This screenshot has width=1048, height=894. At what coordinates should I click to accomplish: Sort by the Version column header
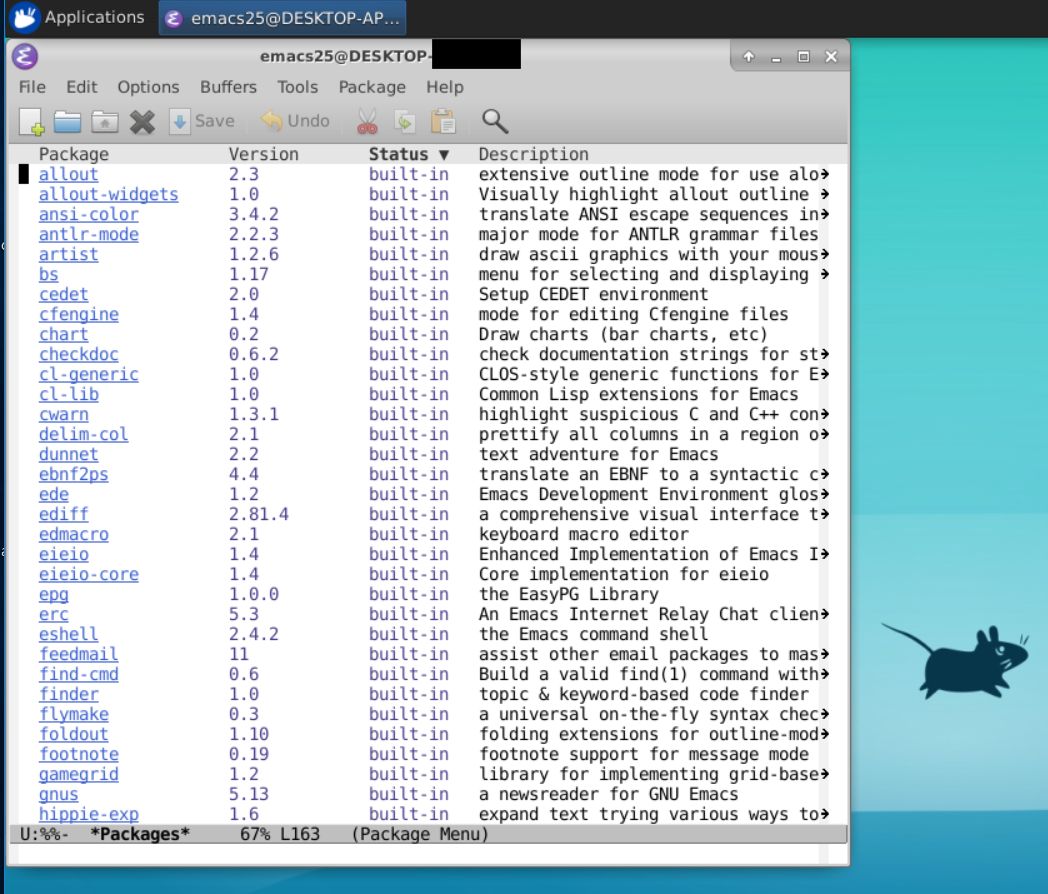pyautogui.click(x=263, y=154)
